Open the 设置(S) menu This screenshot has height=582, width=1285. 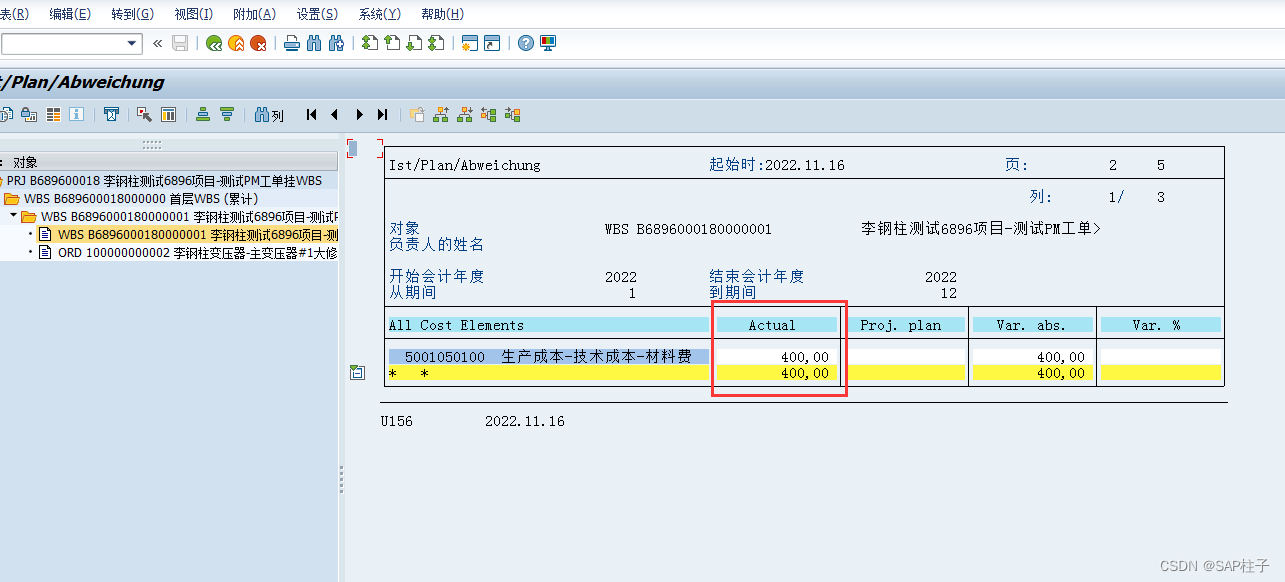point(317,14)
